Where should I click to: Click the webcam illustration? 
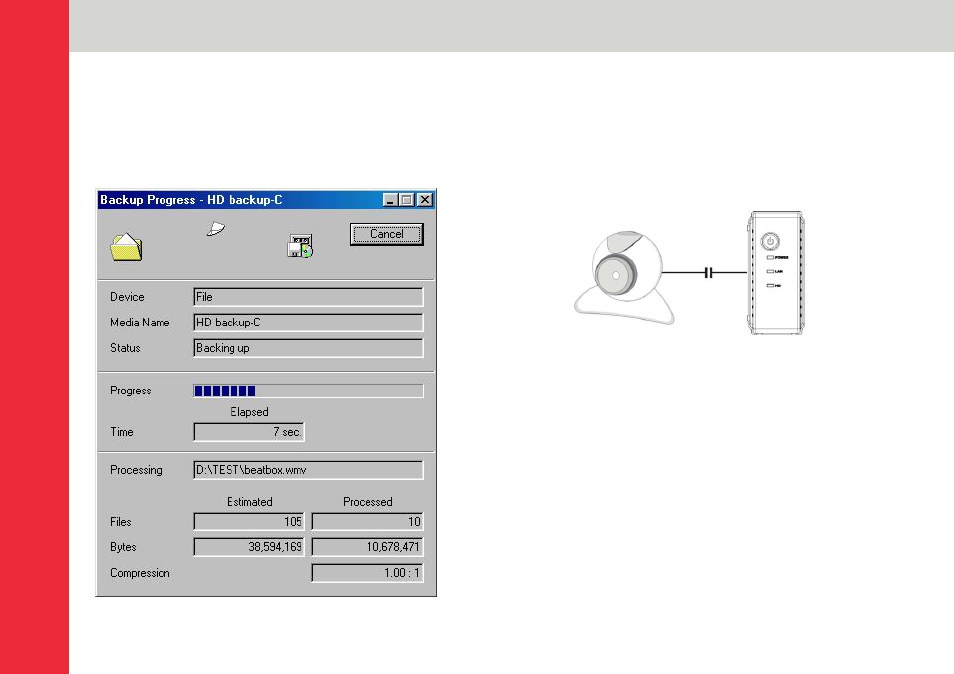pos(625,277)
